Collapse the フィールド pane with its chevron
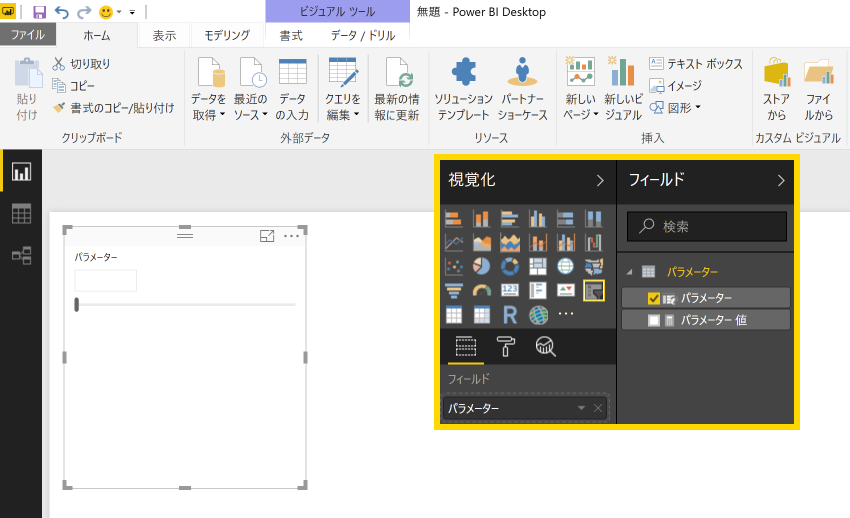 [x=781, y=180]
